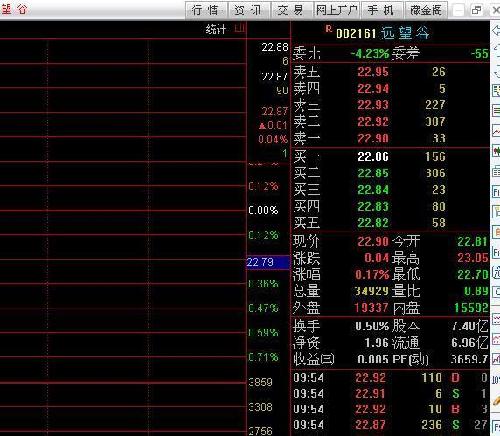The width and height of the screenshot is (500, 436).
Task: Click the white 0.00% axis label
Action: 263,210
